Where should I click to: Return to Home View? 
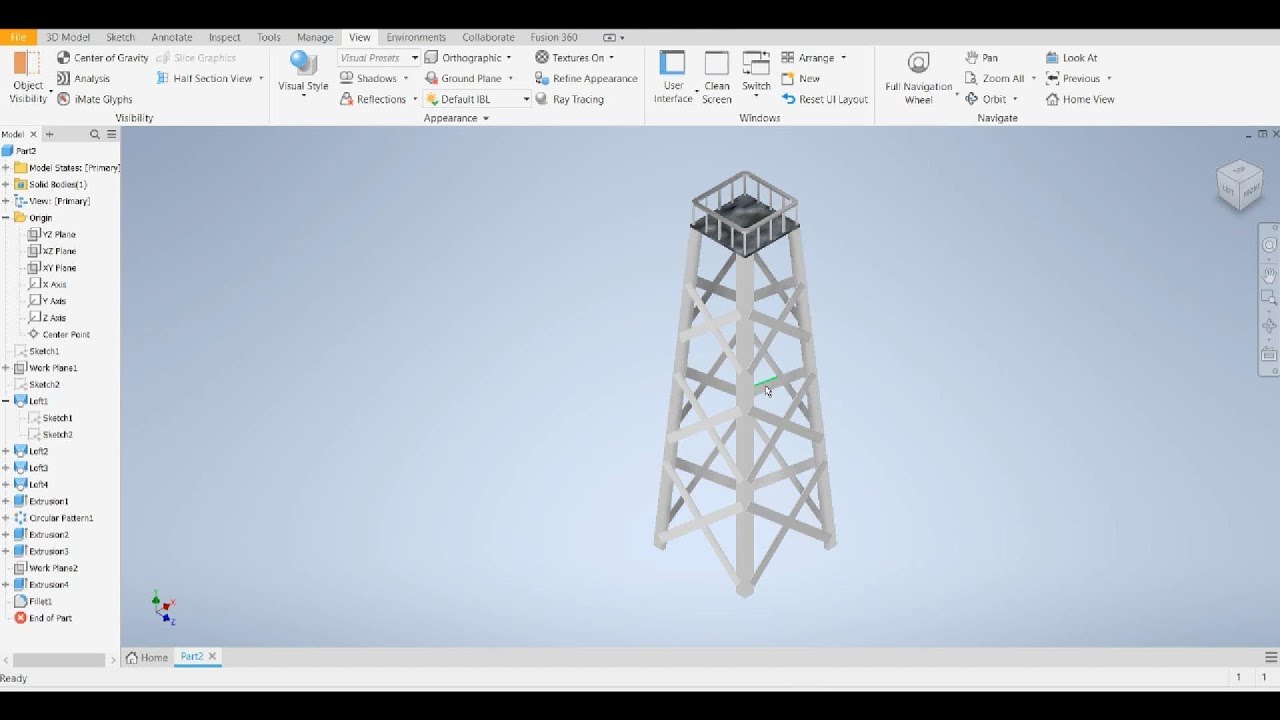pyautogui.click(x=1080, y=99)
